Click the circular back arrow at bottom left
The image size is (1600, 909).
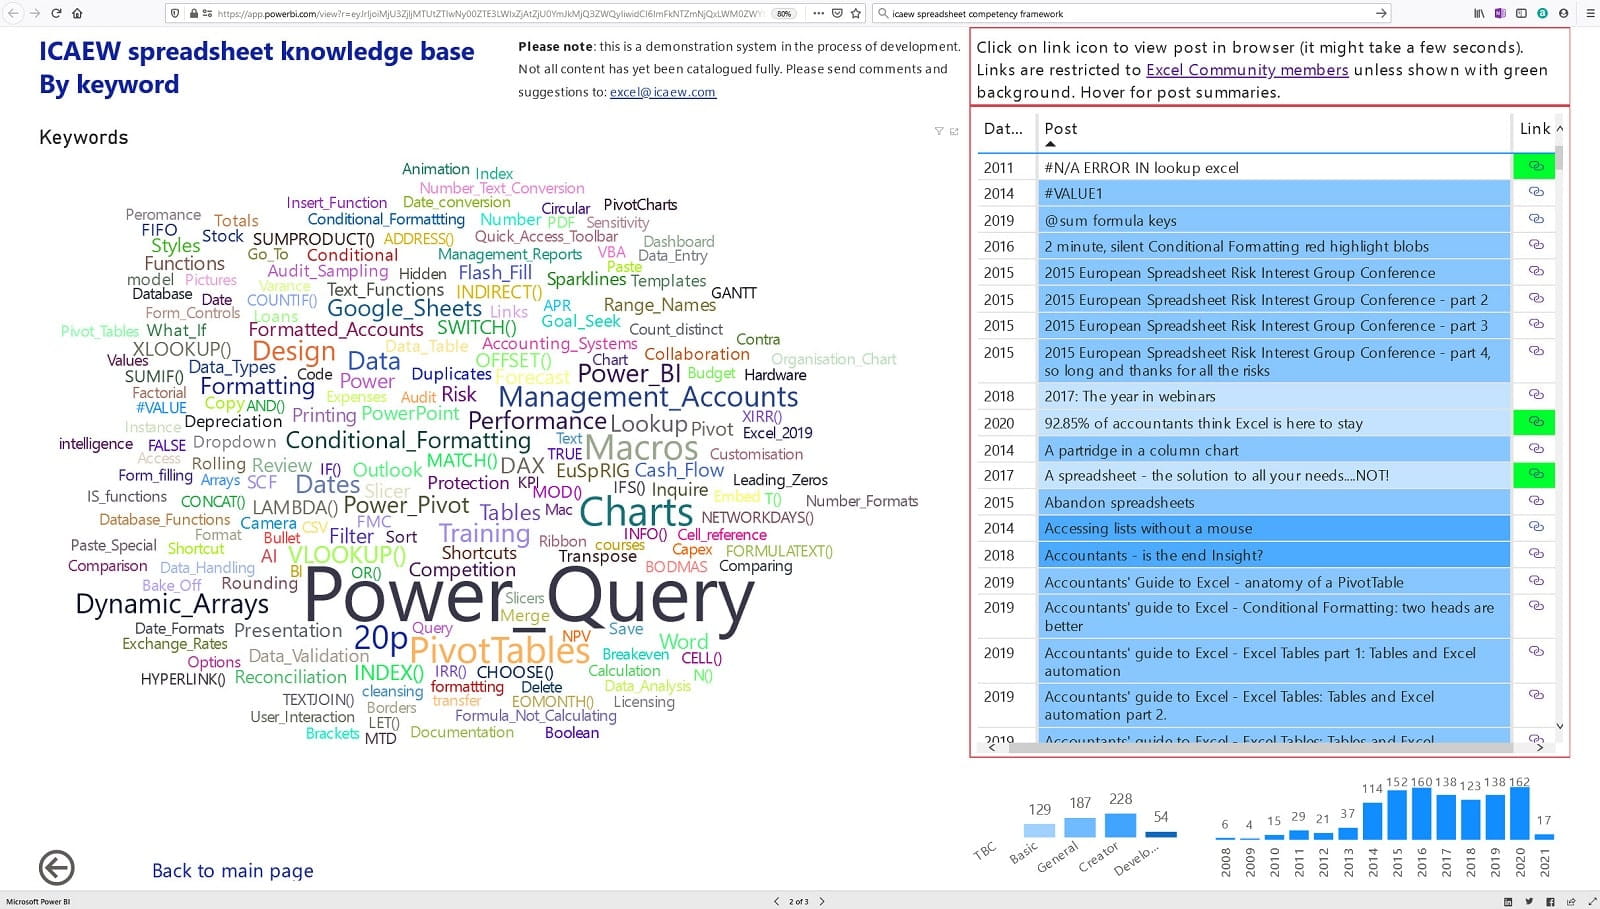click(x=56, y=868)
